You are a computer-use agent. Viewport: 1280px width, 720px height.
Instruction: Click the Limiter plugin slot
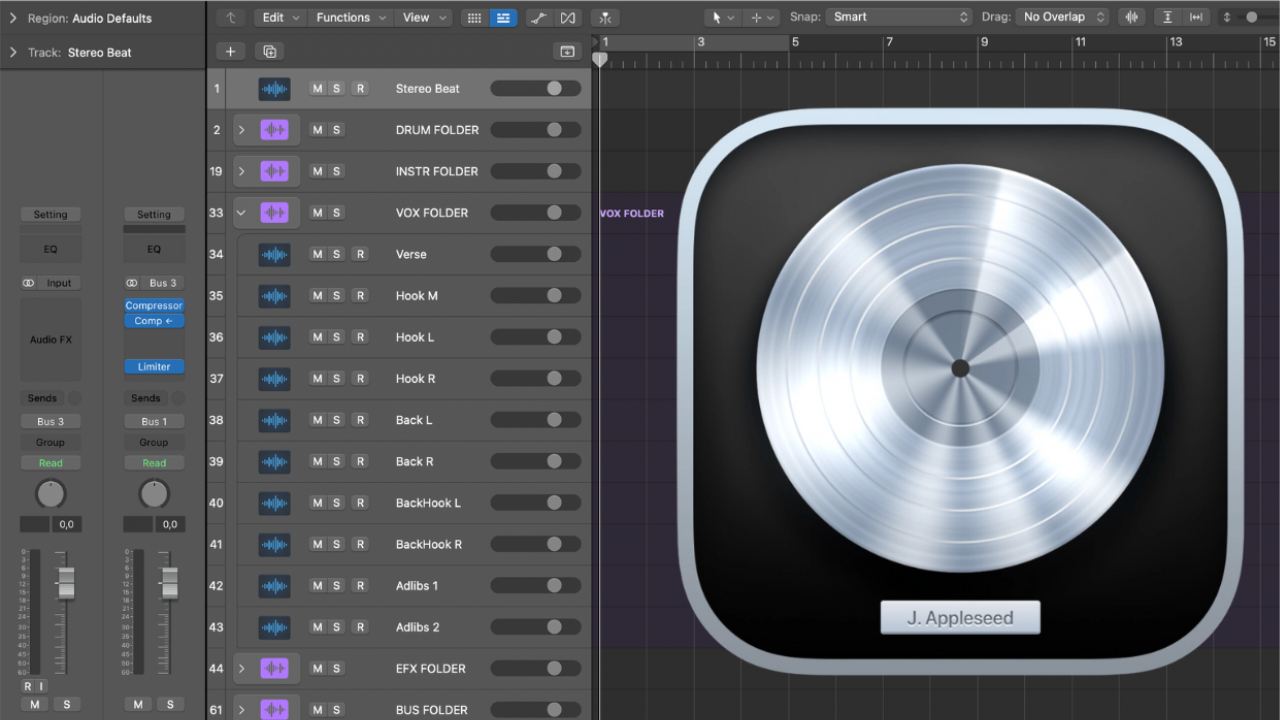point(154,367)
